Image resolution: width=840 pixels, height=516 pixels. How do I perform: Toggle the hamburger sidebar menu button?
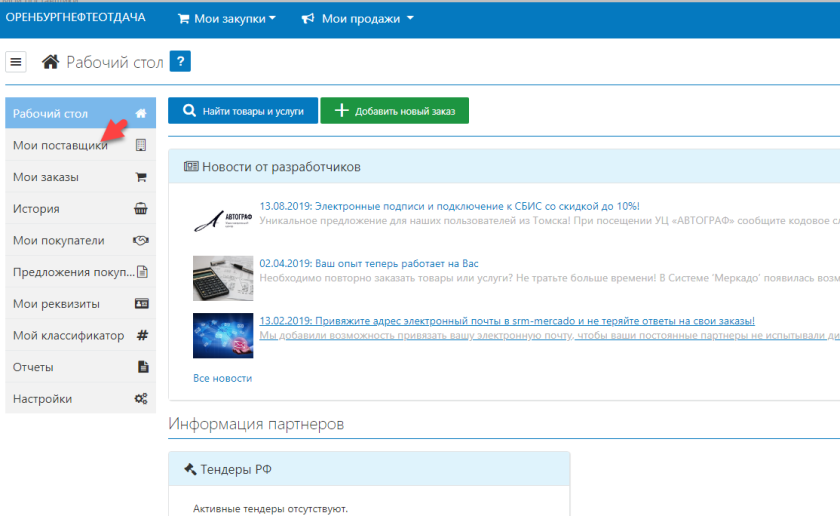coord(16,62)
